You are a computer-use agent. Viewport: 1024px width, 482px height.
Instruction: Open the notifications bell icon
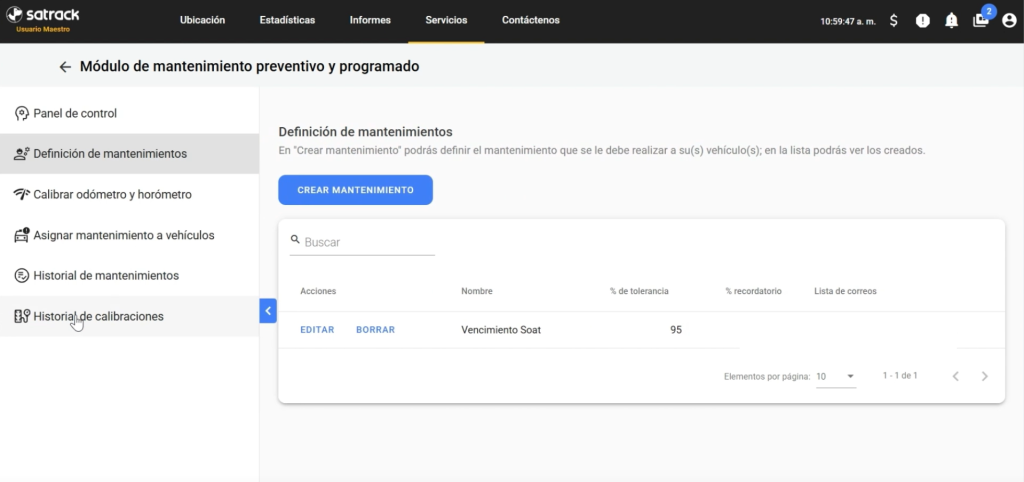pyautogui.click(x=952, y=21)
